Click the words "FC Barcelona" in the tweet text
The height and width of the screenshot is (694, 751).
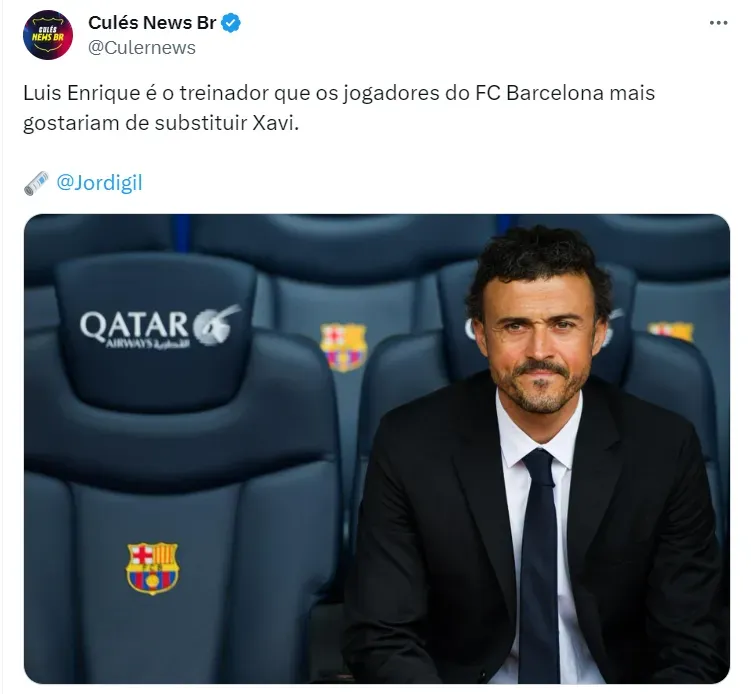tap(539, 92)
